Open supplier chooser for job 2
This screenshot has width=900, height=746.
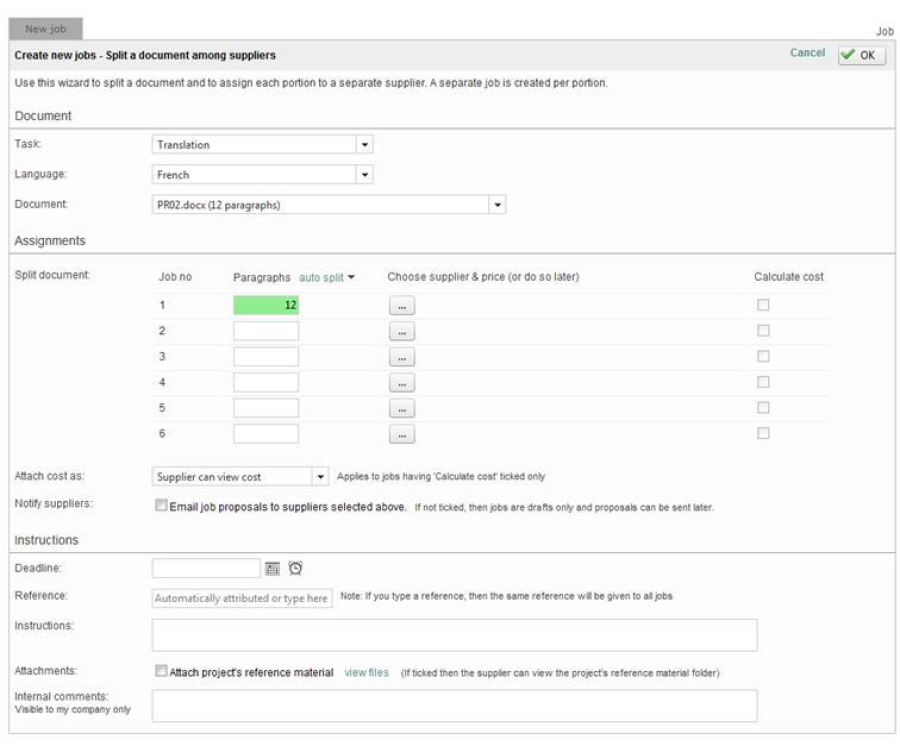(x=400, y=331)
